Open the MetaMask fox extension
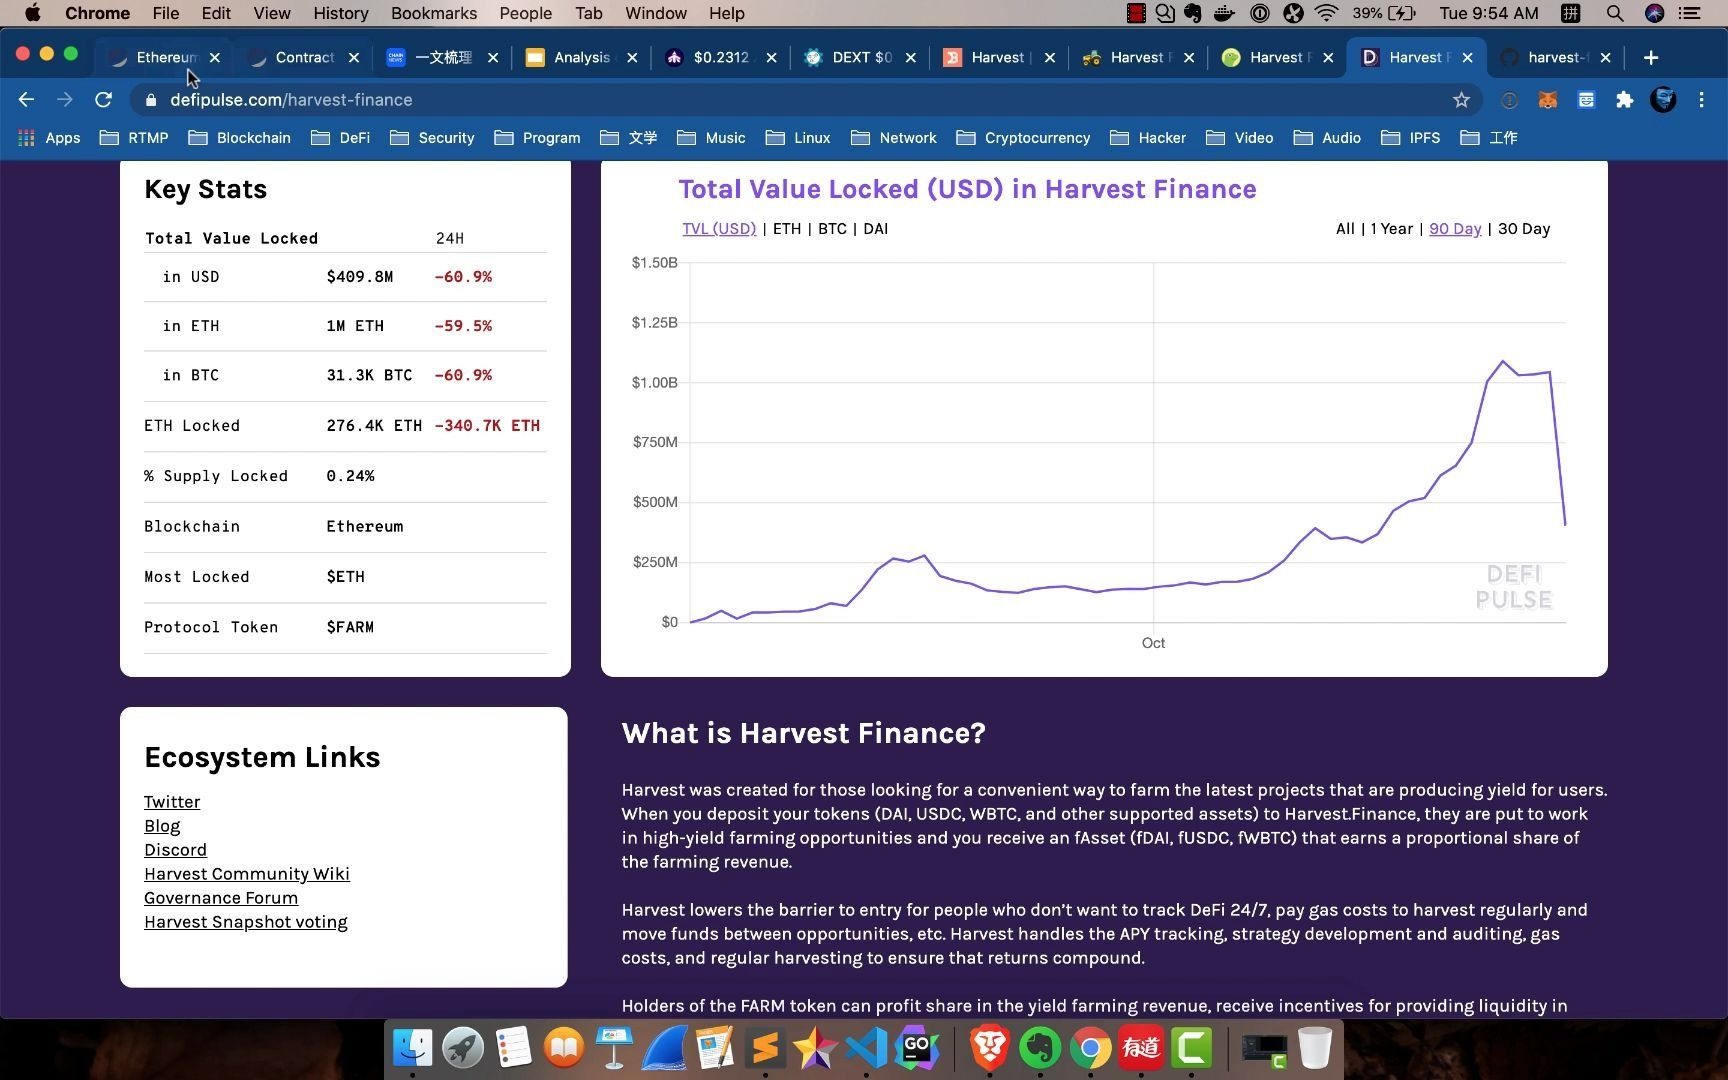This screenshot has width=1728, height=1080. [x=1548, y=100]
